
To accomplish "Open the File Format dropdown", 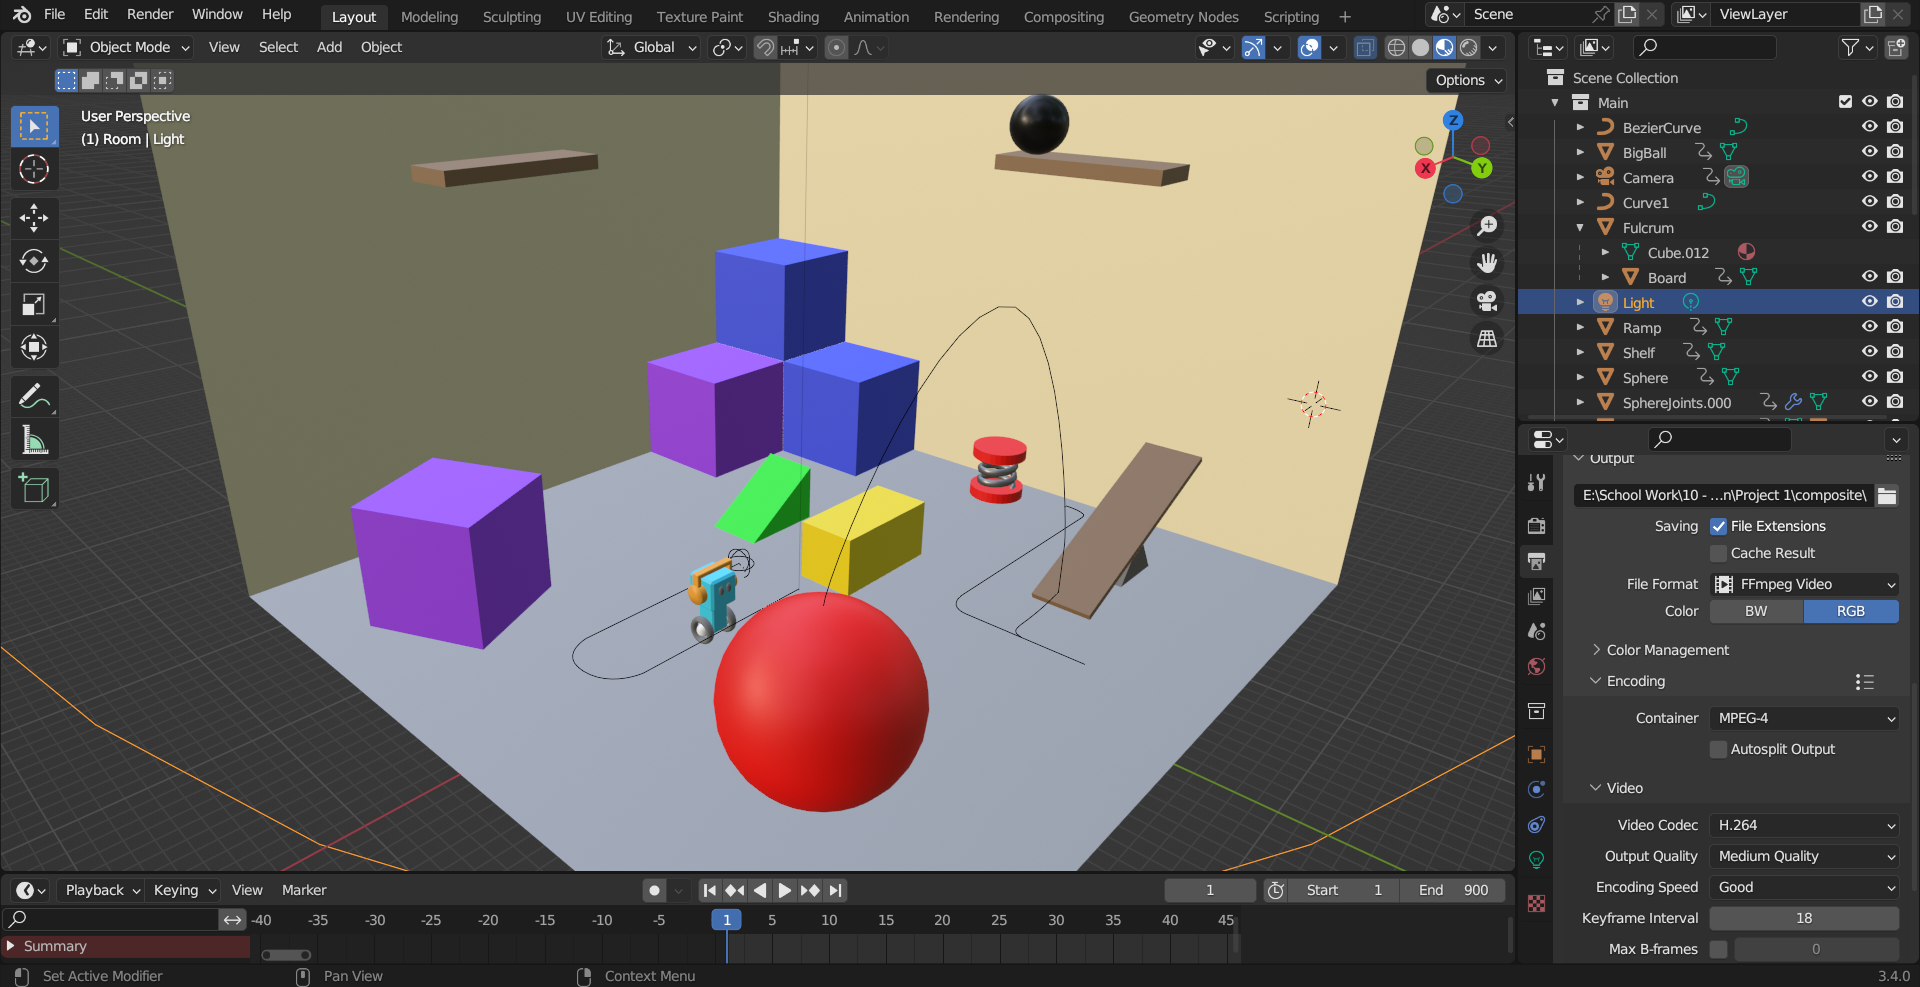I will click(1803, 584).
